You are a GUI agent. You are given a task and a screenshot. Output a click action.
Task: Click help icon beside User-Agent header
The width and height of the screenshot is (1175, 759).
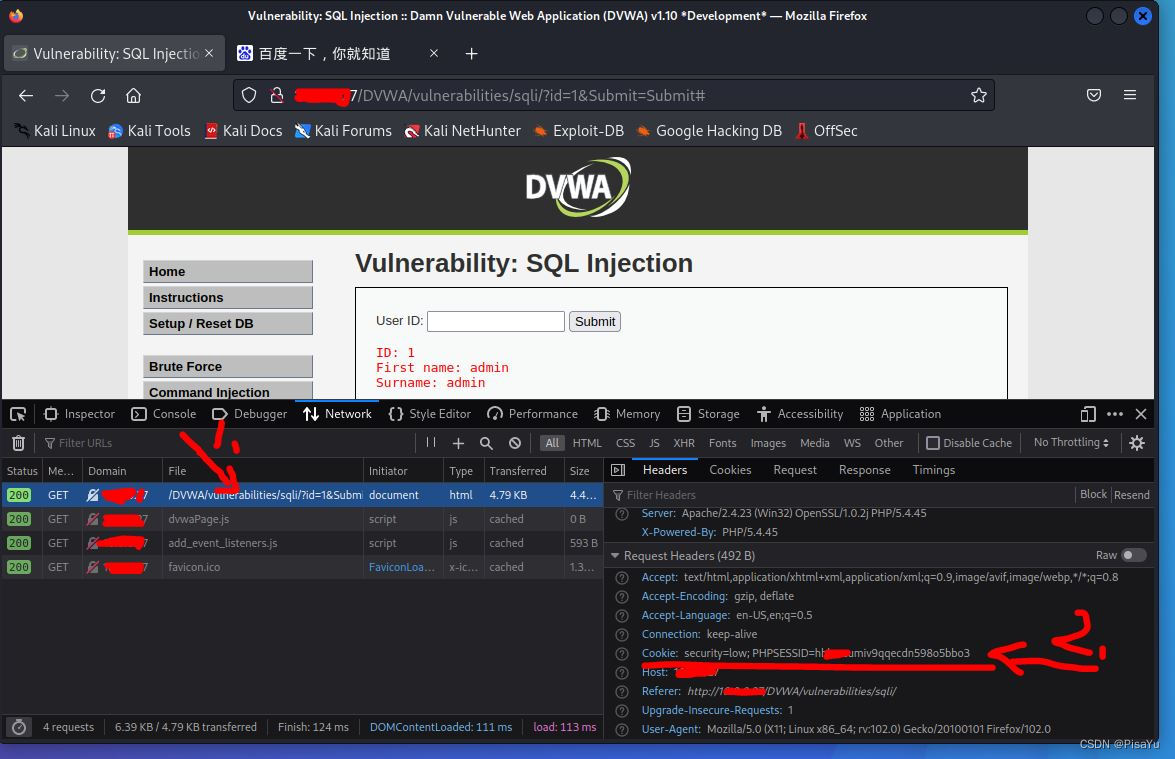(x=621, y=729)
